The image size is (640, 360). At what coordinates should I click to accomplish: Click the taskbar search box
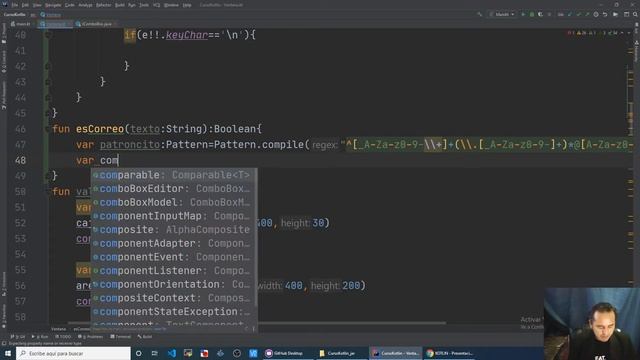73,353
